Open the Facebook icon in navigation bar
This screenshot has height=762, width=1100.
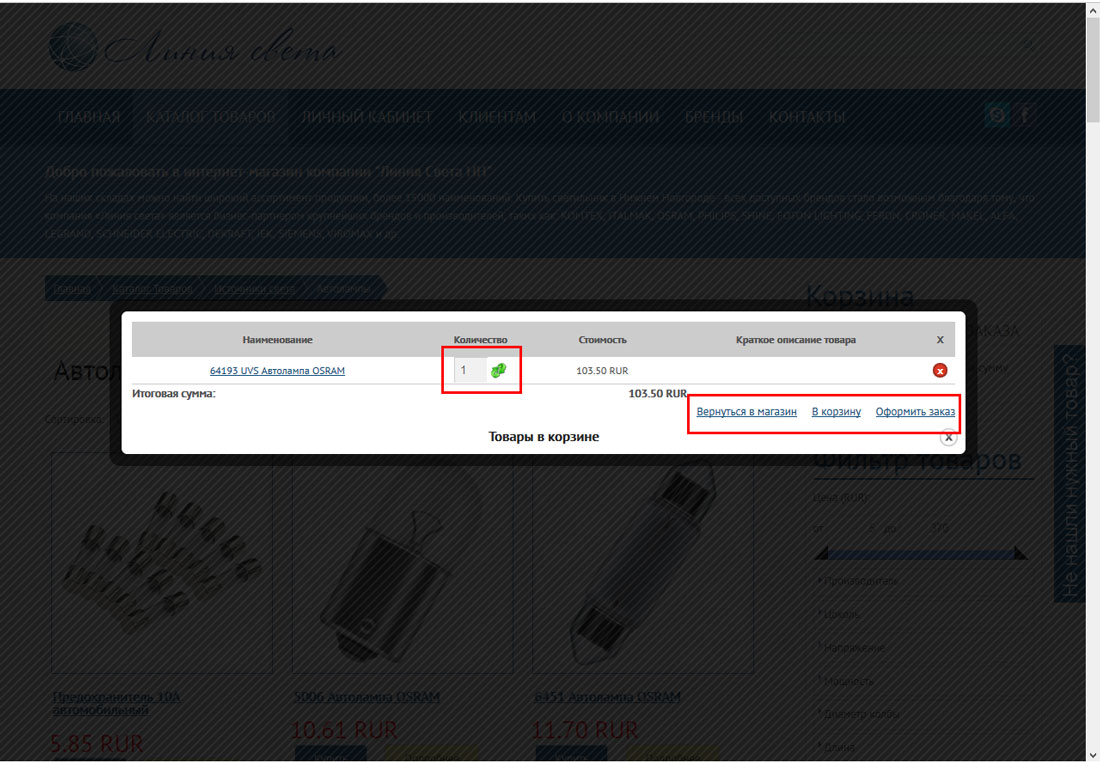(1024, 114)
